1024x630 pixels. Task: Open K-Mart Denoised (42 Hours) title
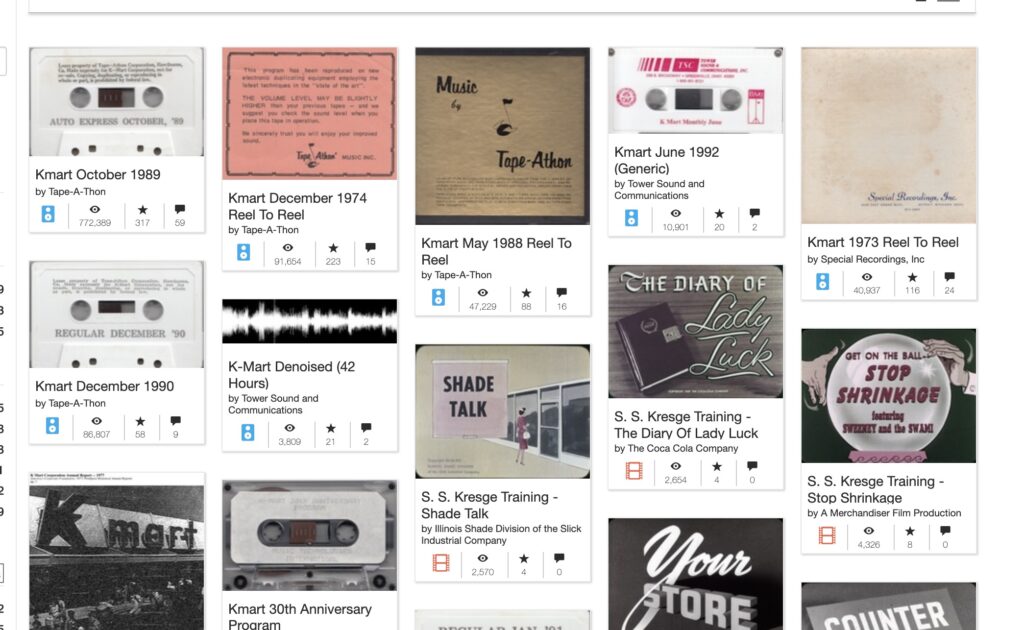[291, 375]
